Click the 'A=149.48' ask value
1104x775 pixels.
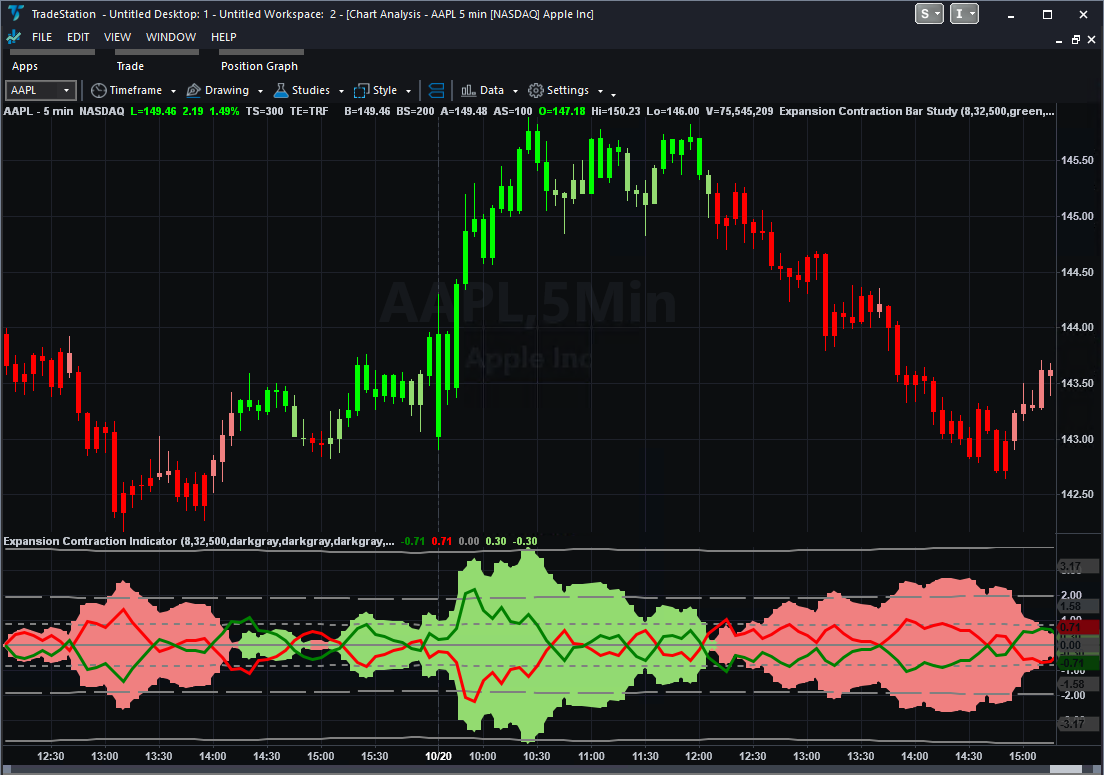click(x=464, y=111)
